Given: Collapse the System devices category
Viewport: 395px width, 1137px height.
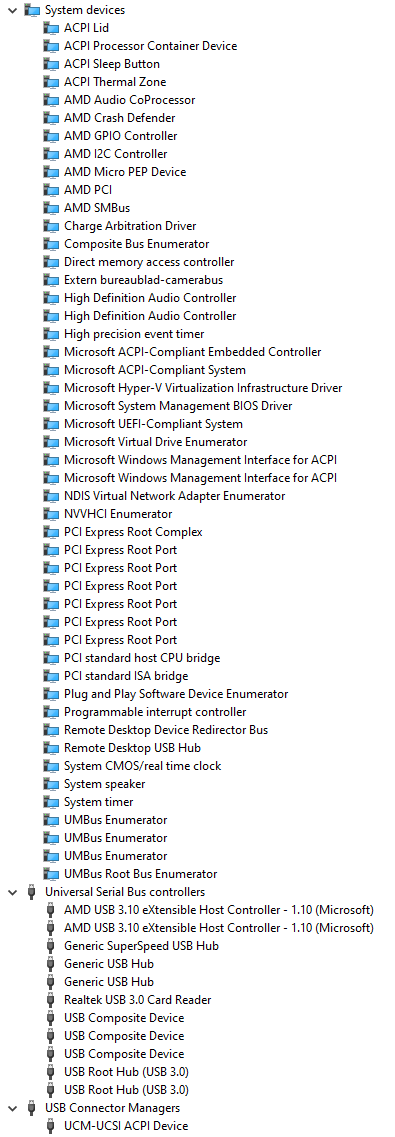Looking at the screenshot, I should pyautogui.click(x=12, y=10).
